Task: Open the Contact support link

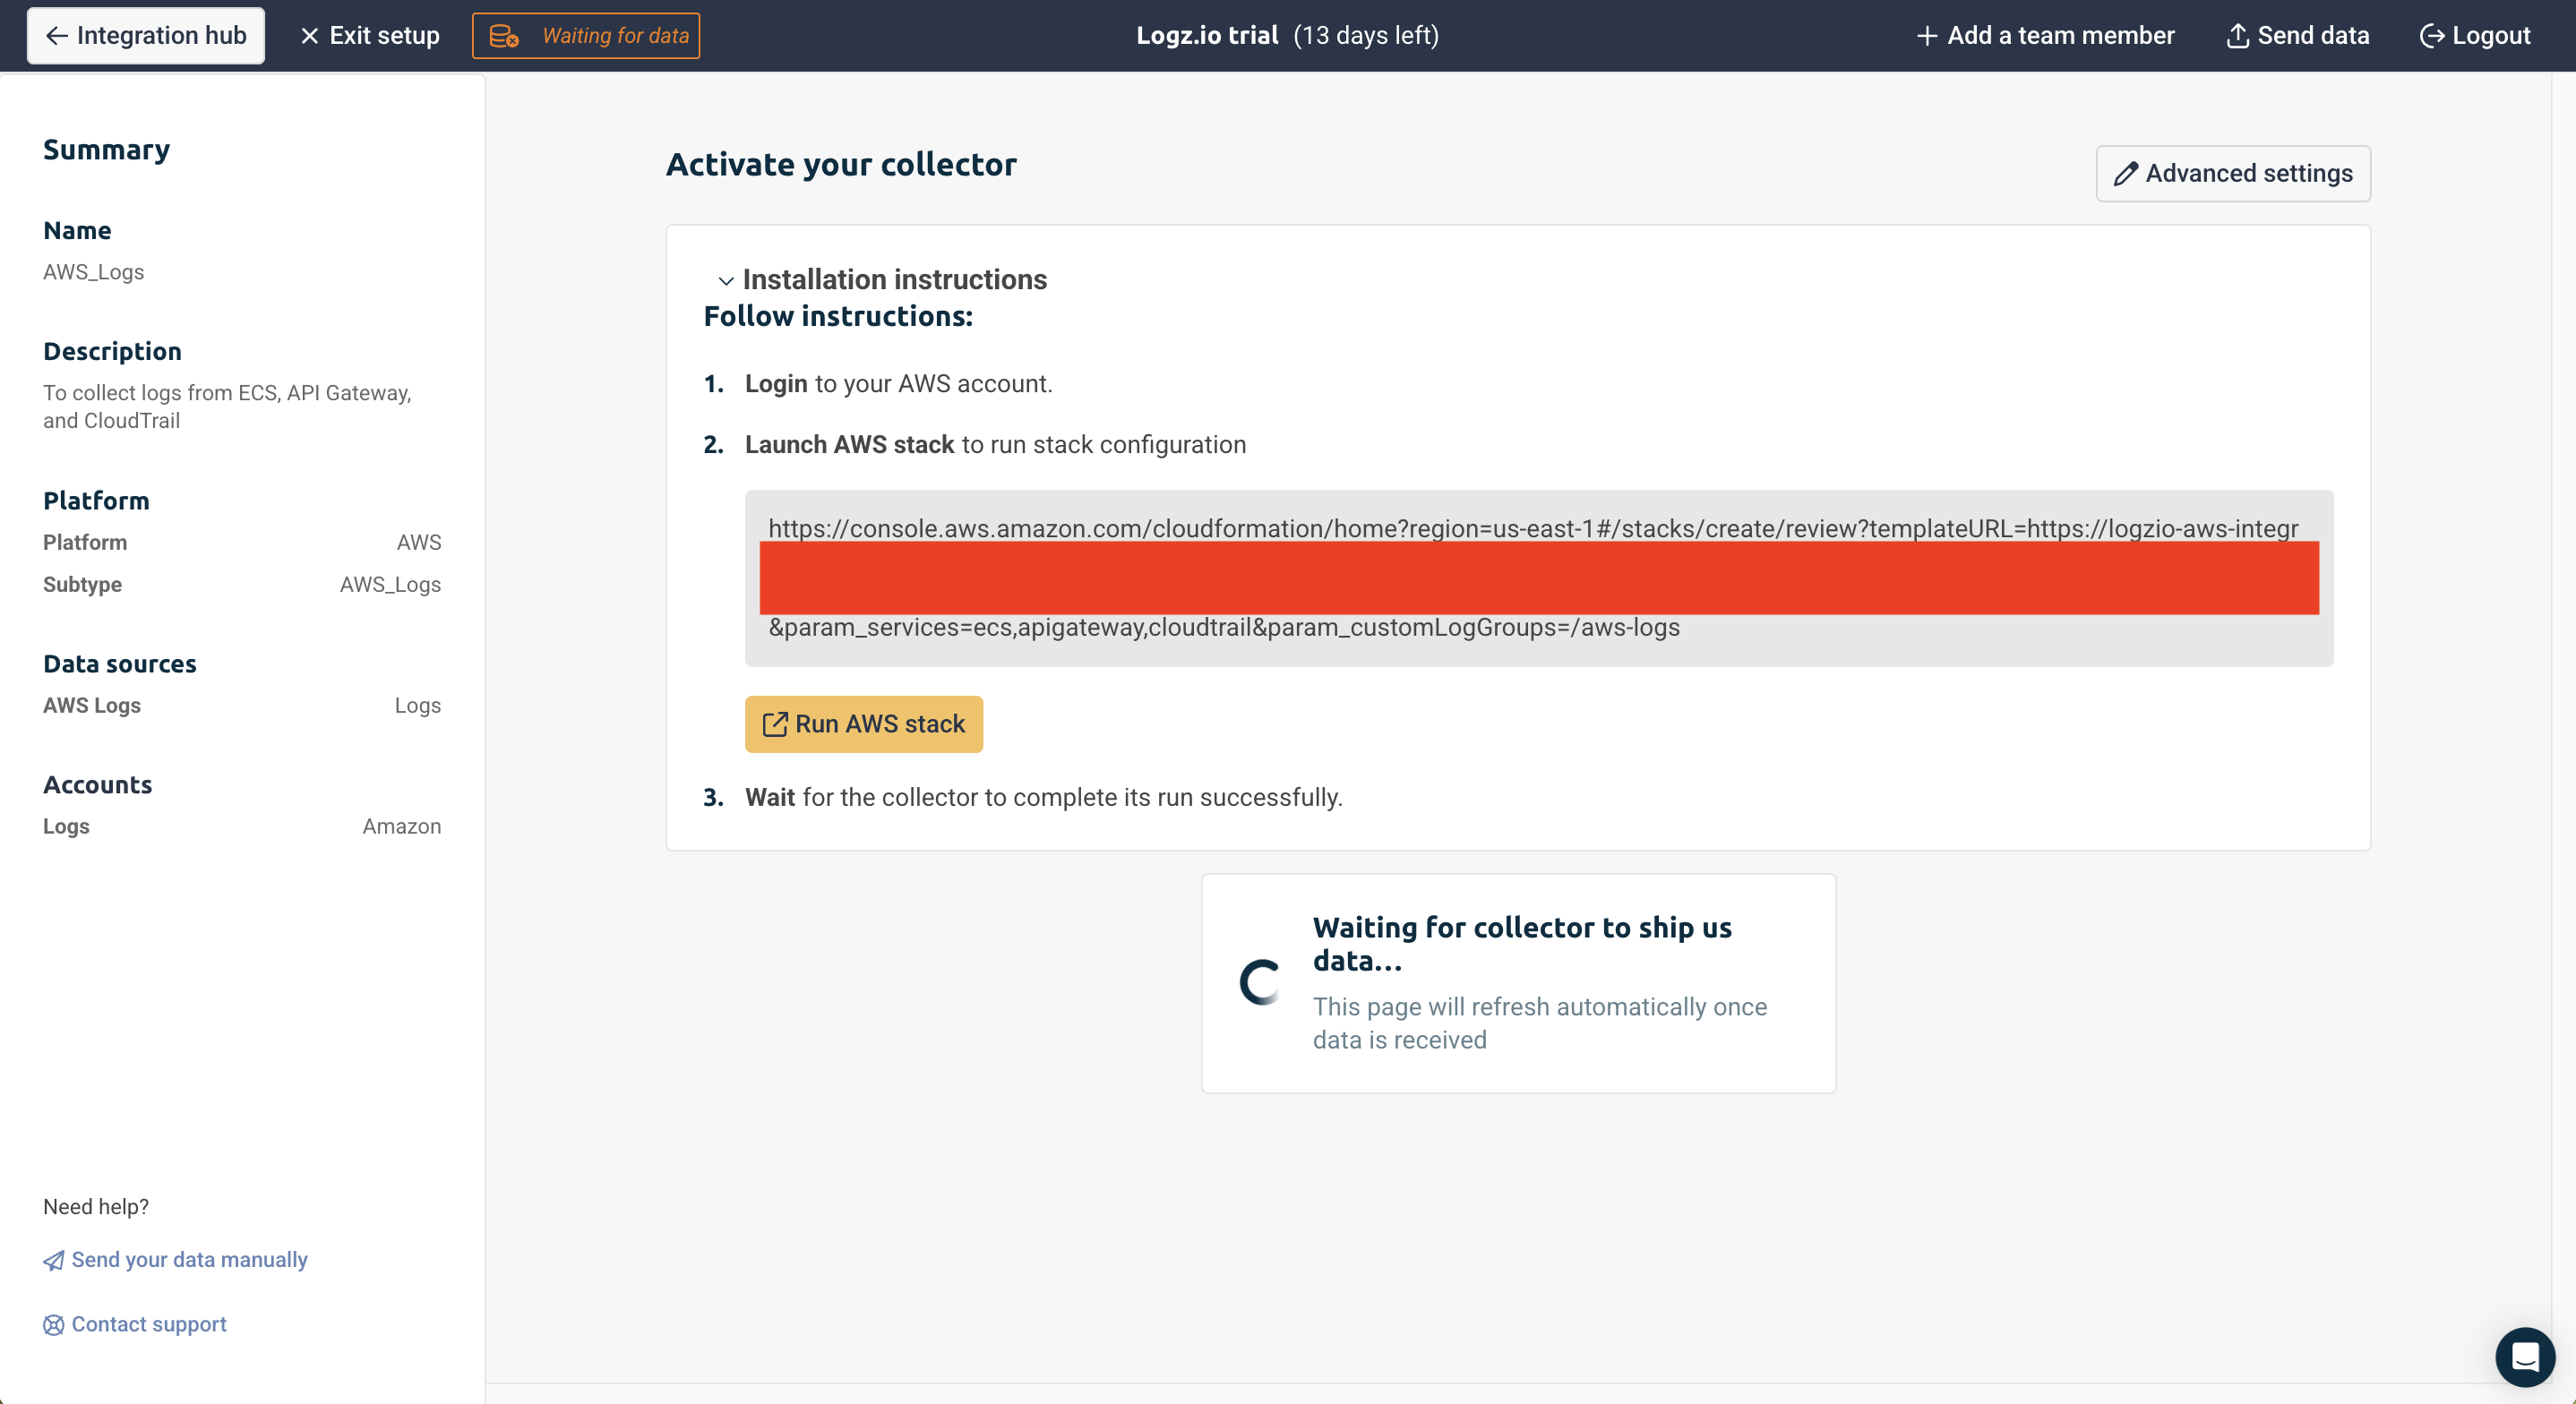Action: (x=148, y=1324)
